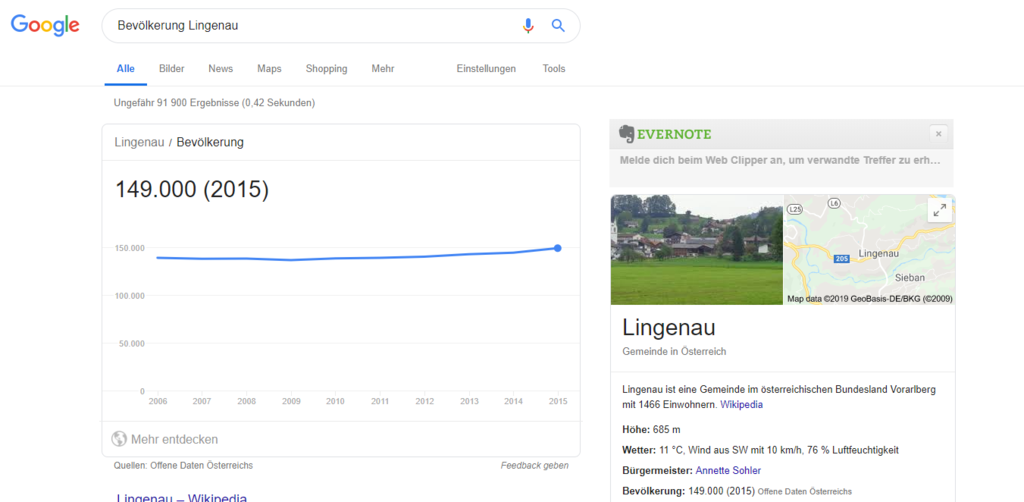The height and width of the screenshot is (502, 1024).
Task: Switch to the Bilder tab
Action: pyautogui.click(x=171, y=69)
